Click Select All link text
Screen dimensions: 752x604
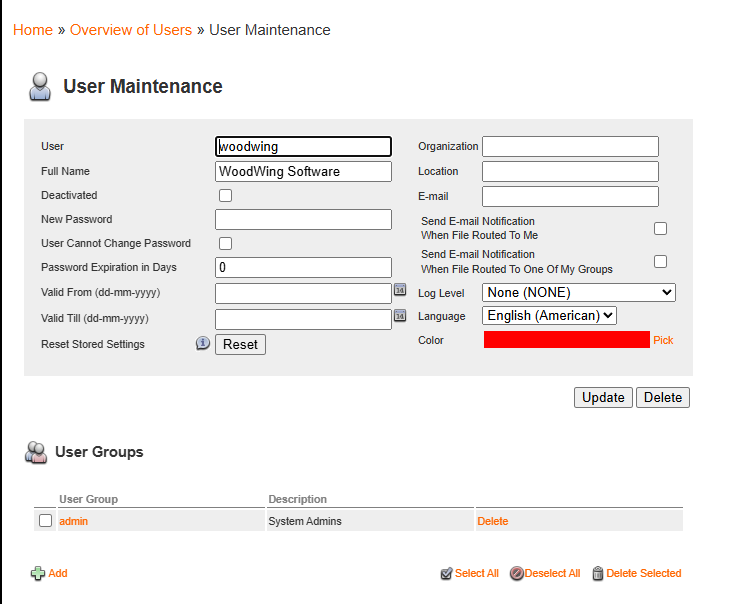(x=477, y=573)
